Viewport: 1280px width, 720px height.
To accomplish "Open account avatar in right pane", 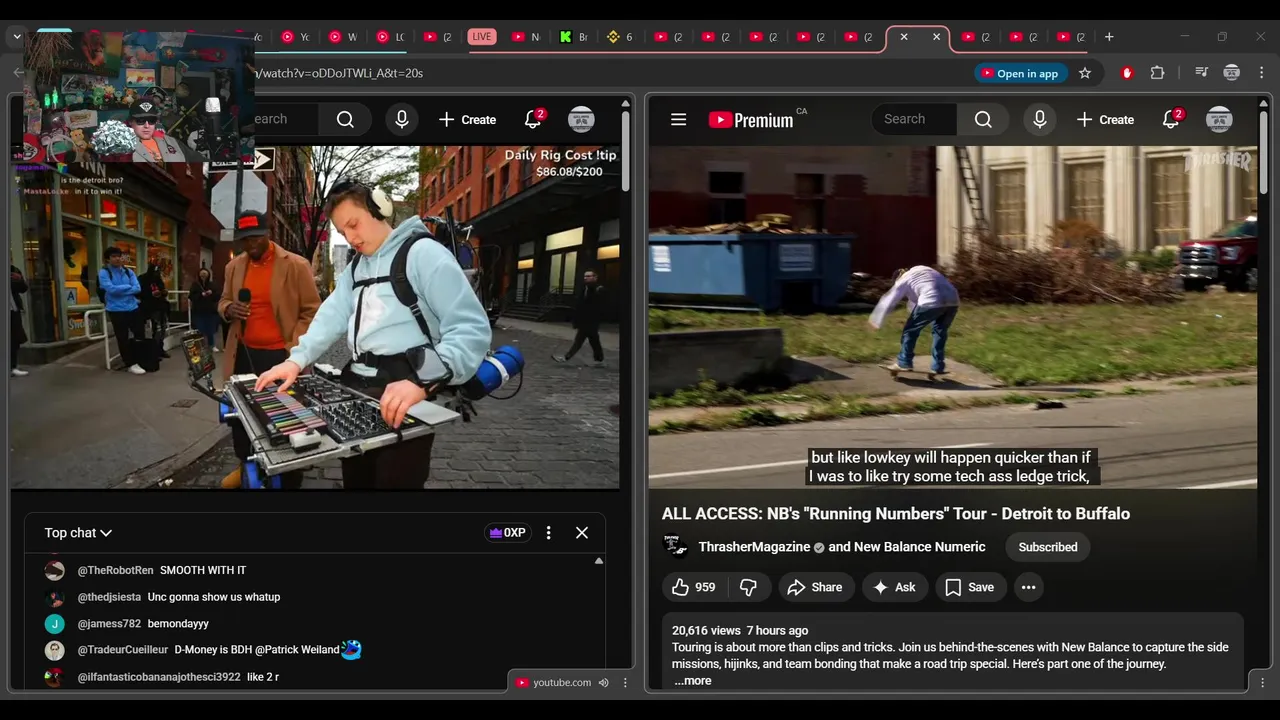I will click(x=1219, y=120).
